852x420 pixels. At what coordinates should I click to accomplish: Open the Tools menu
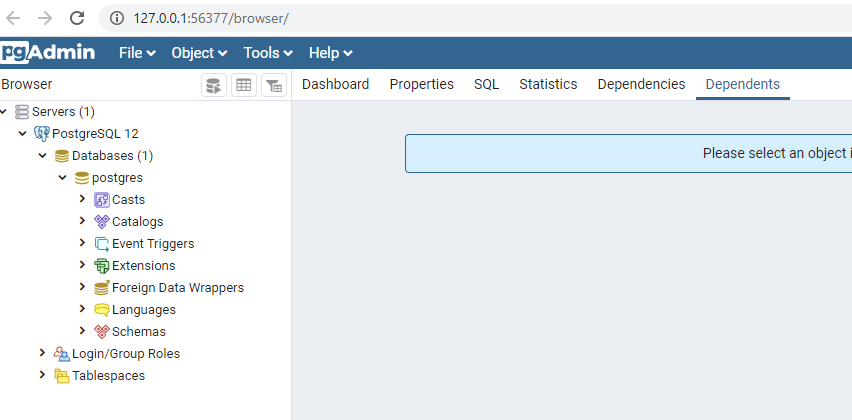coord(268,53)
